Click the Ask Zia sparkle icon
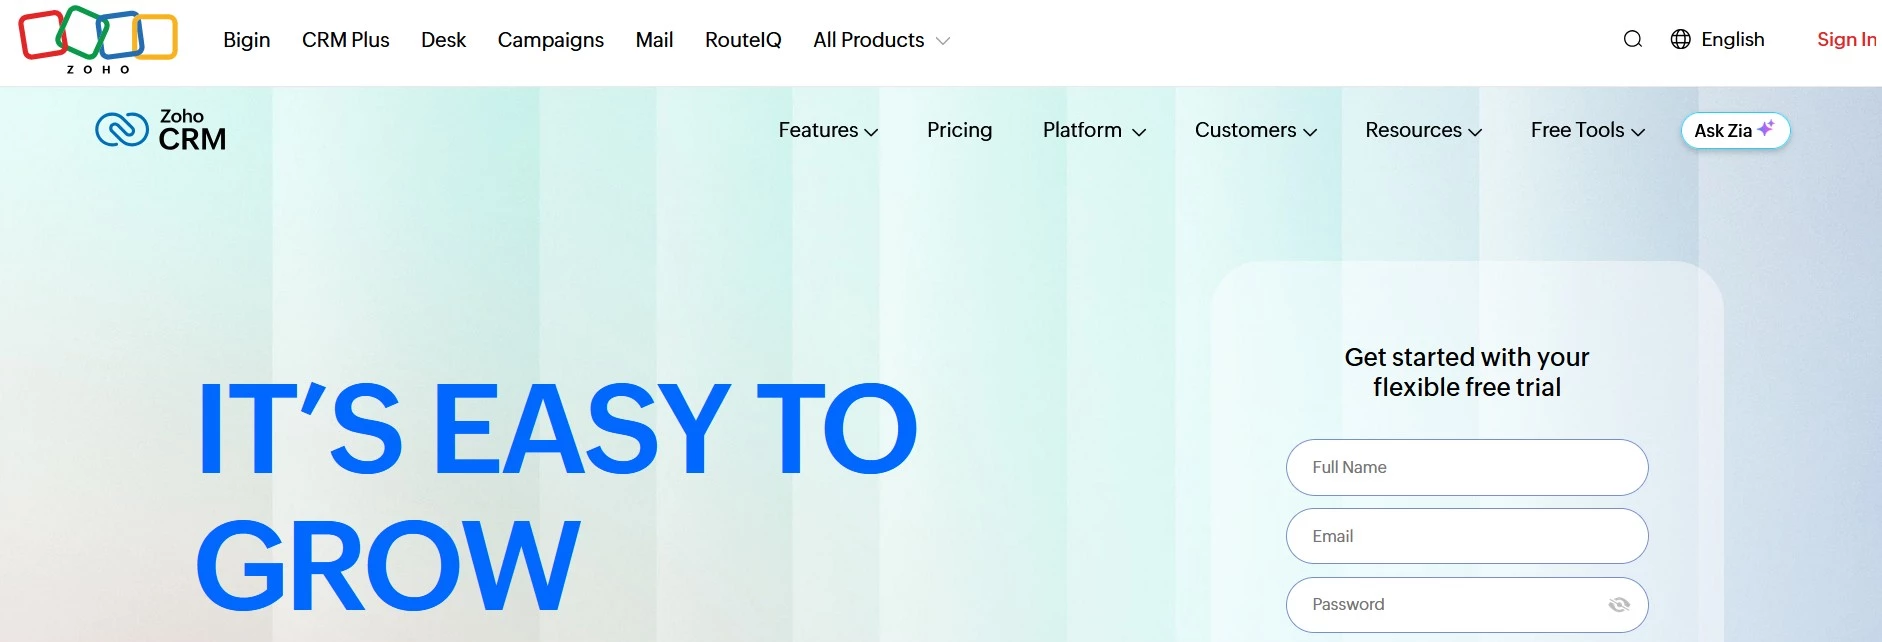The height and width of the screenshot is (642, 1882). (x=1766, y=128)
